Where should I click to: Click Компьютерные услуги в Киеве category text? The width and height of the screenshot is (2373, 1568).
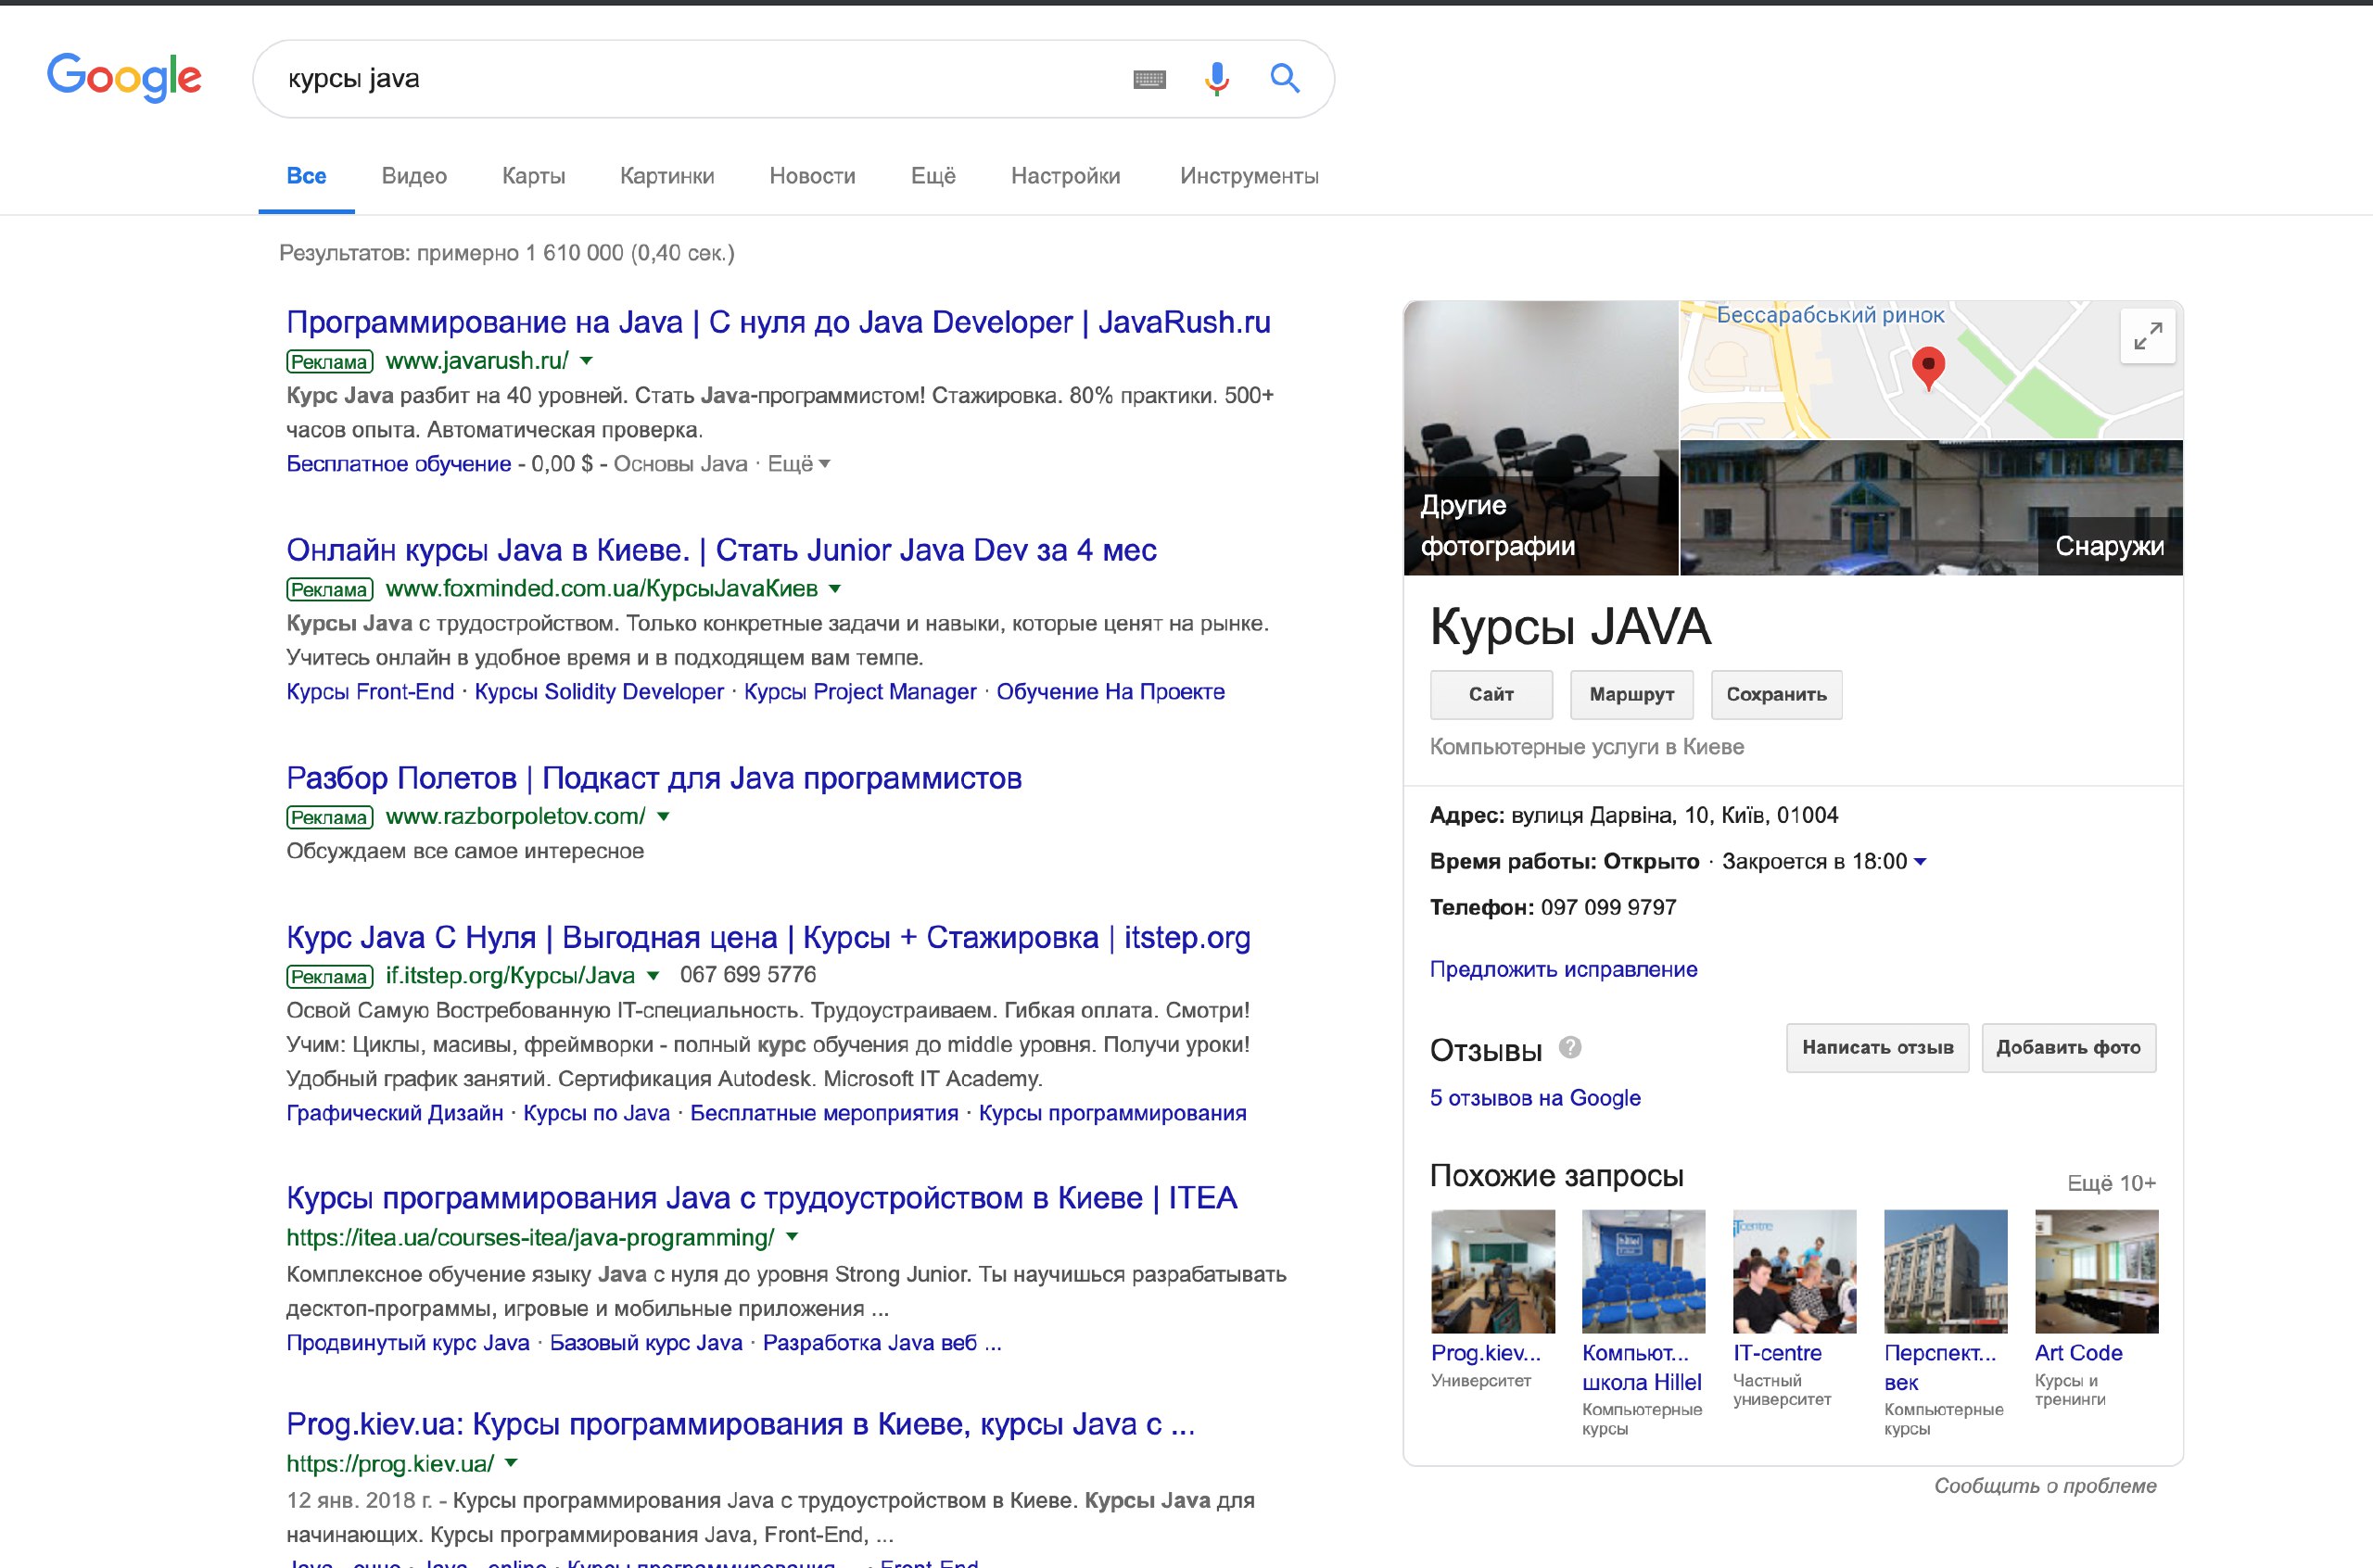pyautogui.click(x=1586, y=747)
